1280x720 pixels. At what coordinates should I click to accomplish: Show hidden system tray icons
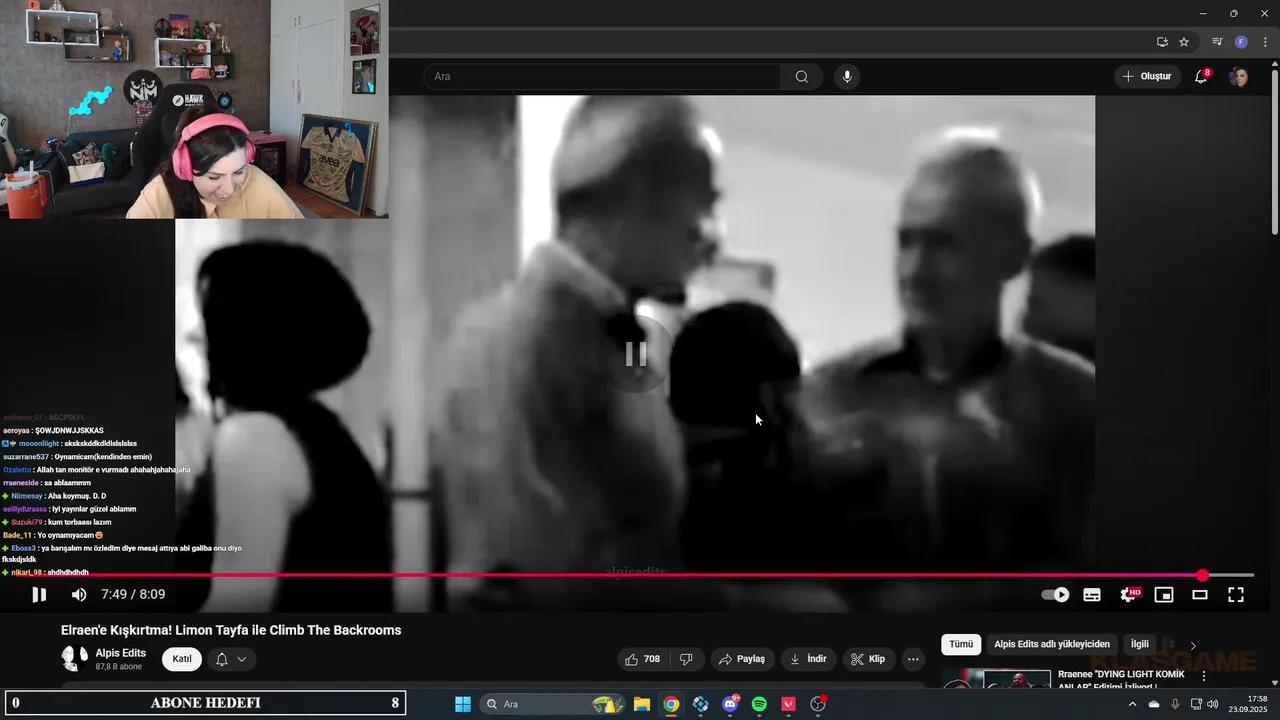tap(1132, 704)
